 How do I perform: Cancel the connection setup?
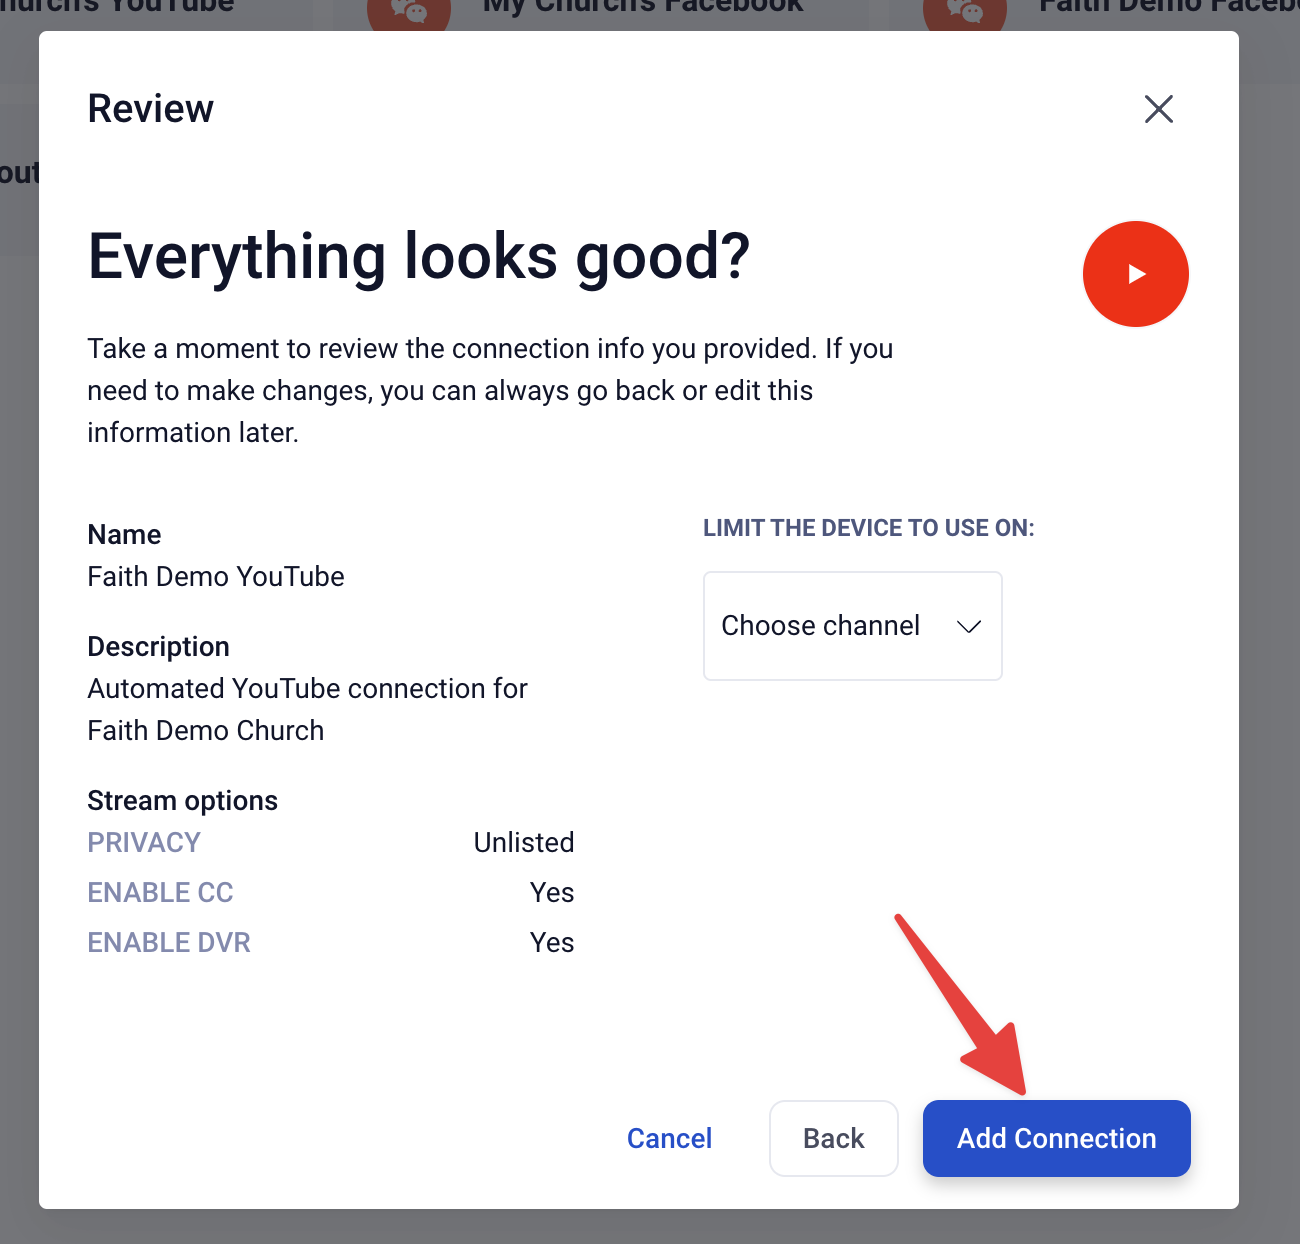(x=670, y=1138)
